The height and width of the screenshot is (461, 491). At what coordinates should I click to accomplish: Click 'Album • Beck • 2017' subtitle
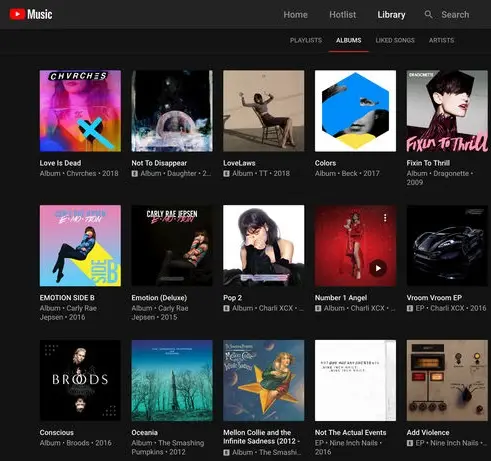[x=347, y=173]
